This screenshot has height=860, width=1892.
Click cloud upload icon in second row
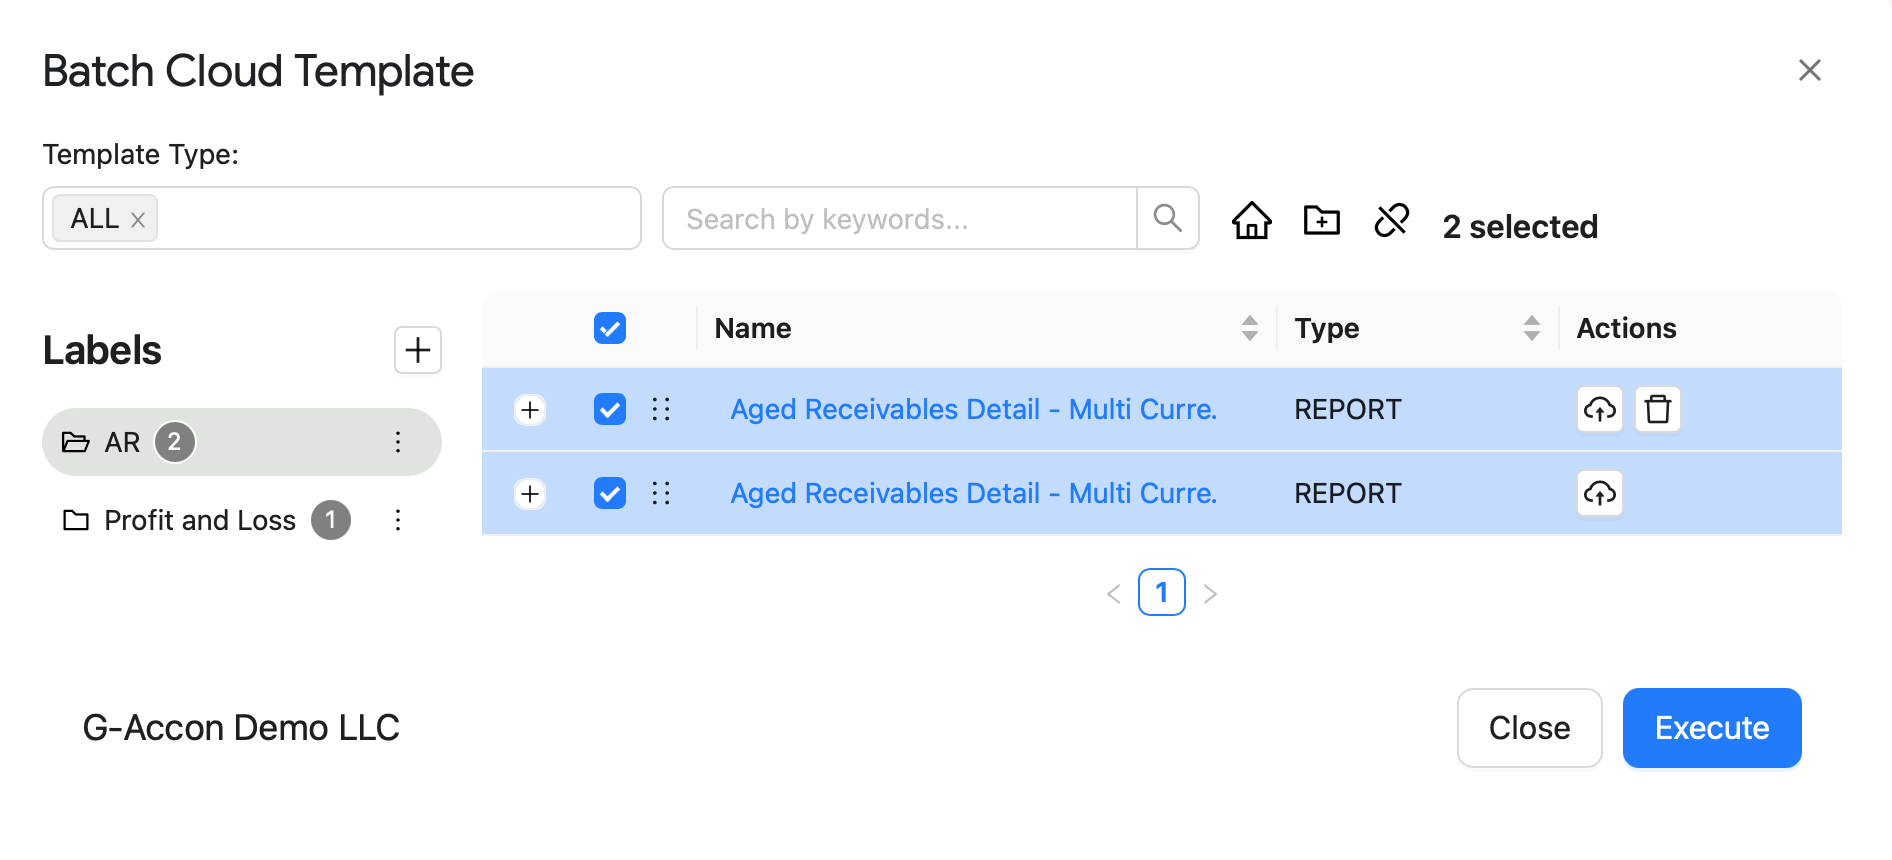pos(1599,493)
